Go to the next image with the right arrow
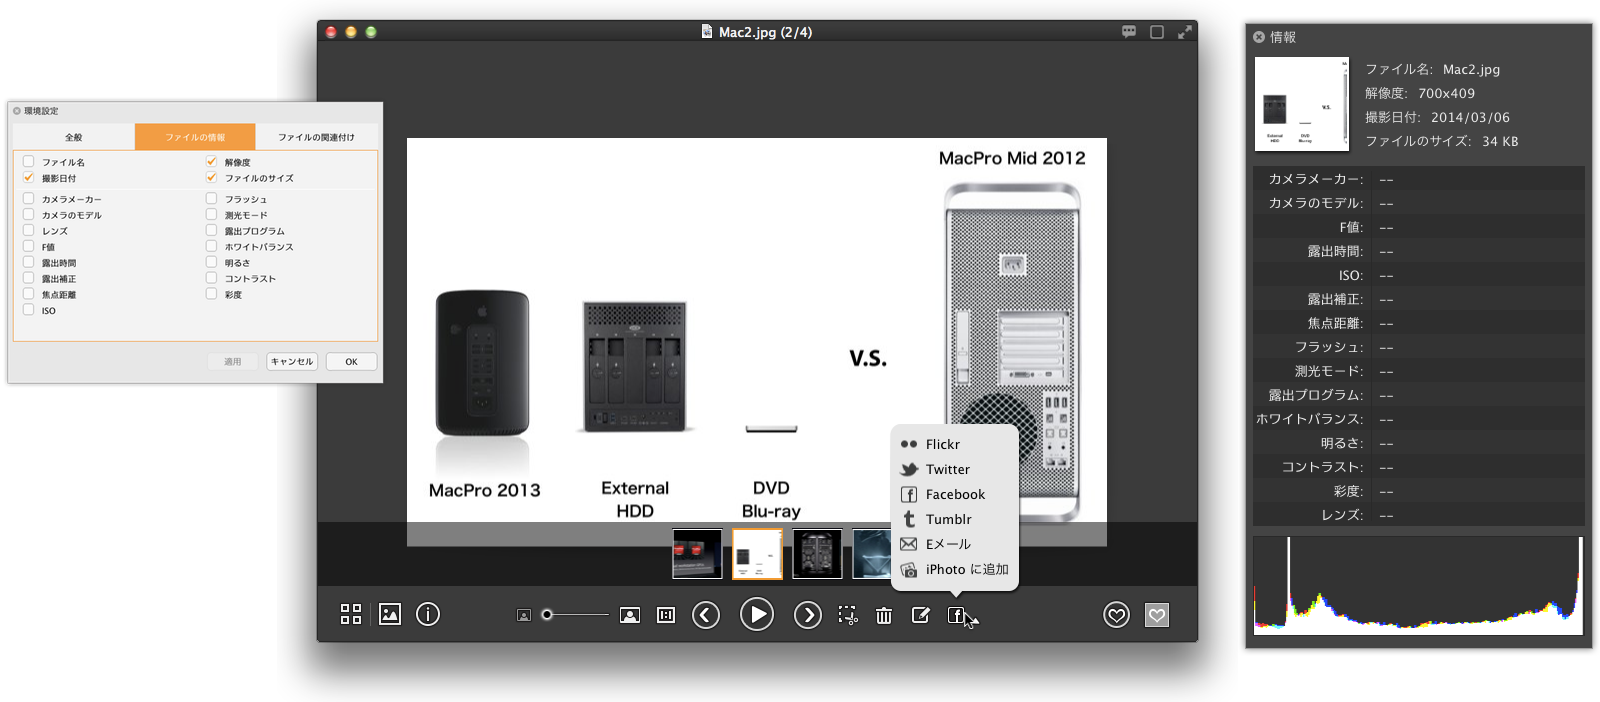 tap(808, 615)
